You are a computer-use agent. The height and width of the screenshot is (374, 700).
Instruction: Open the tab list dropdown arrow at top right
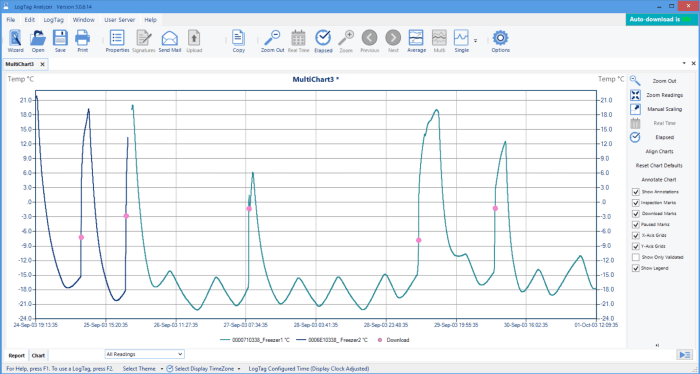click(684, 63)
